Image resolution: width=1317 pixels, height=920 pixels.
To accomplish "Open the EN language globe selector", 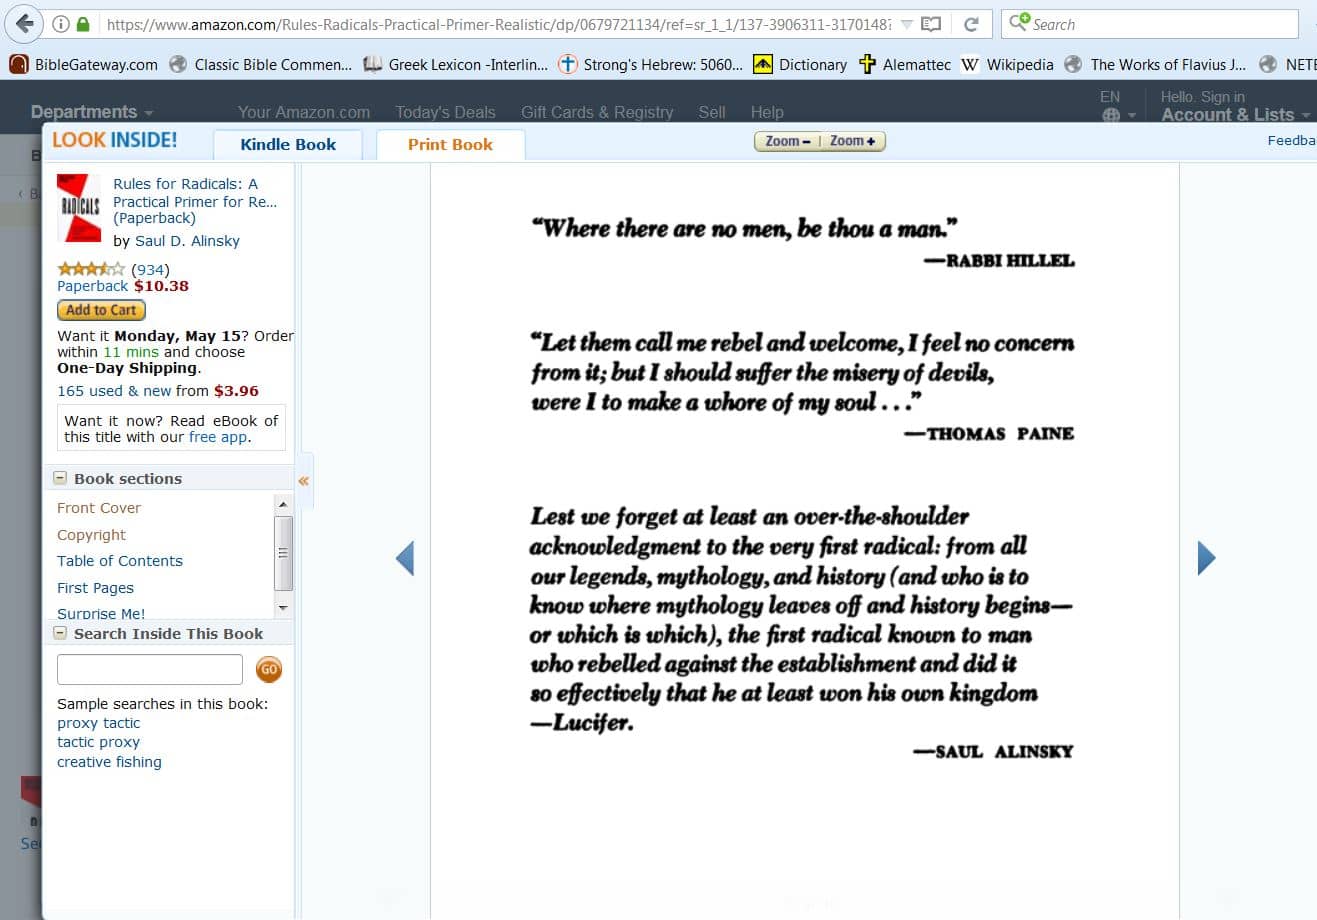I will tap(1117, 106).
